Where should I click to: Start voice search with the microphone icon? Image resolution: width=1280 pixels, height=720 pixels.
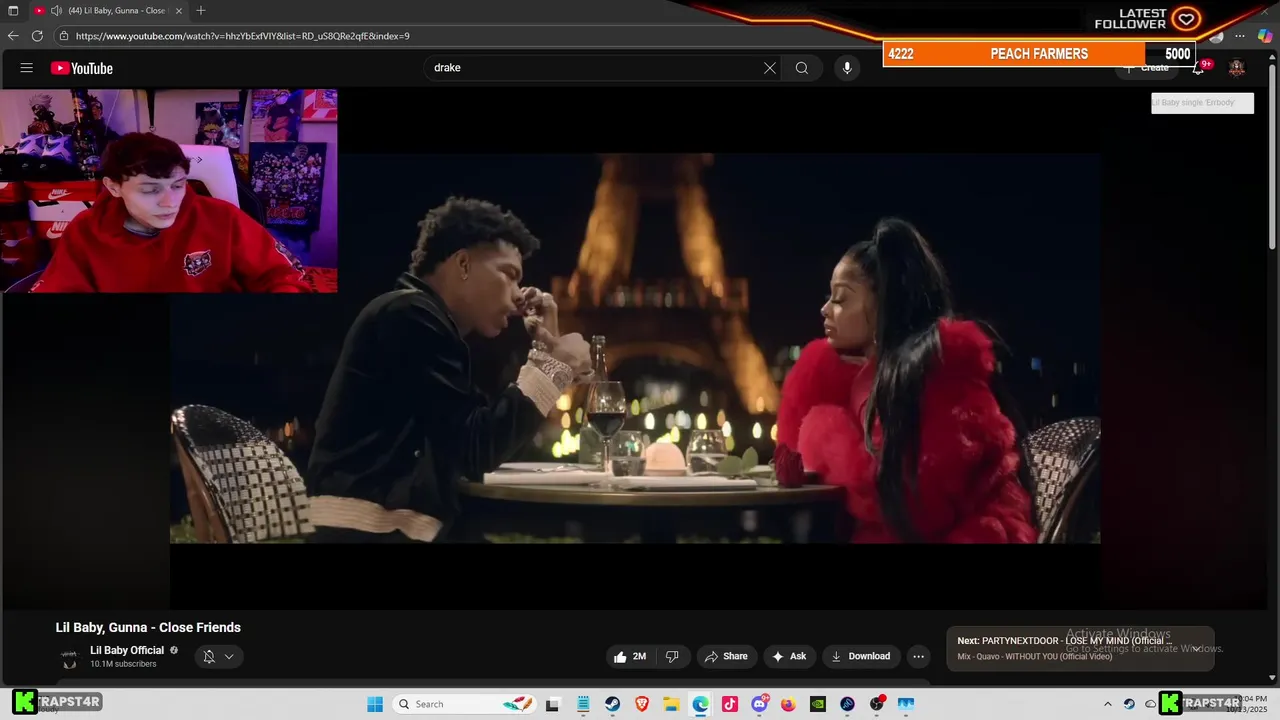[847, 68]
